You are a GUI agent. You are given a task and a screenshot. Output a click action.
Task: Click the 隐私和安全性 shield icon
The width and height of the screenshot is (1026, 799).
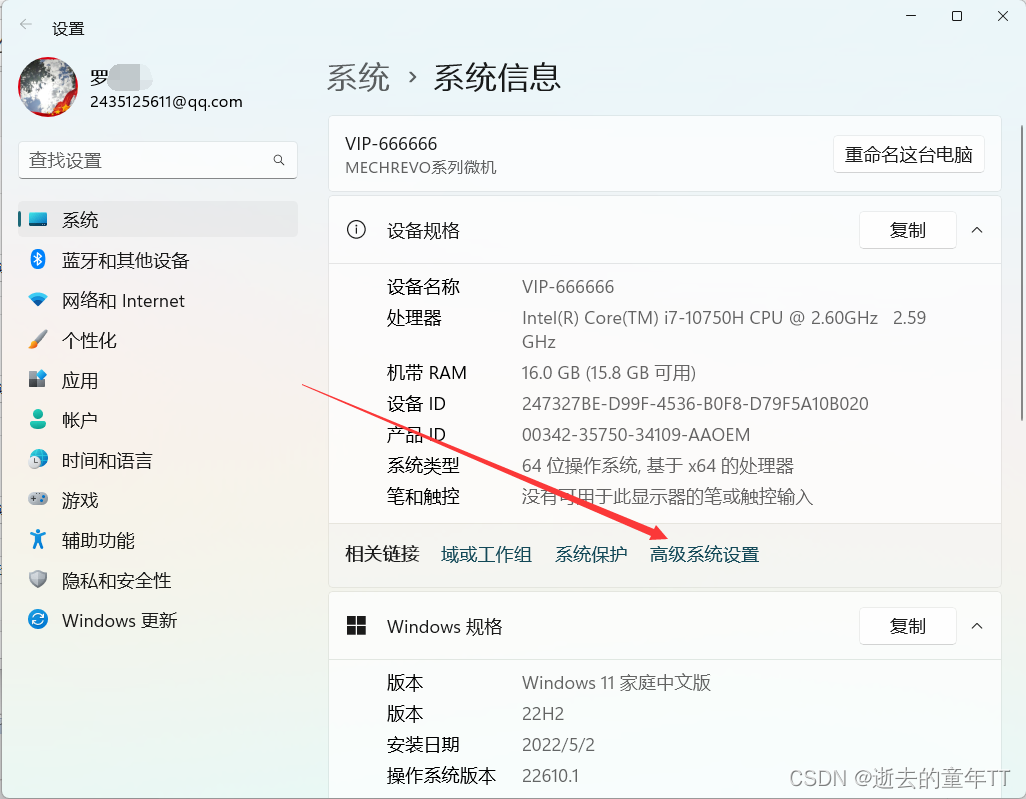pyautogui.click(x=38, y=579)
